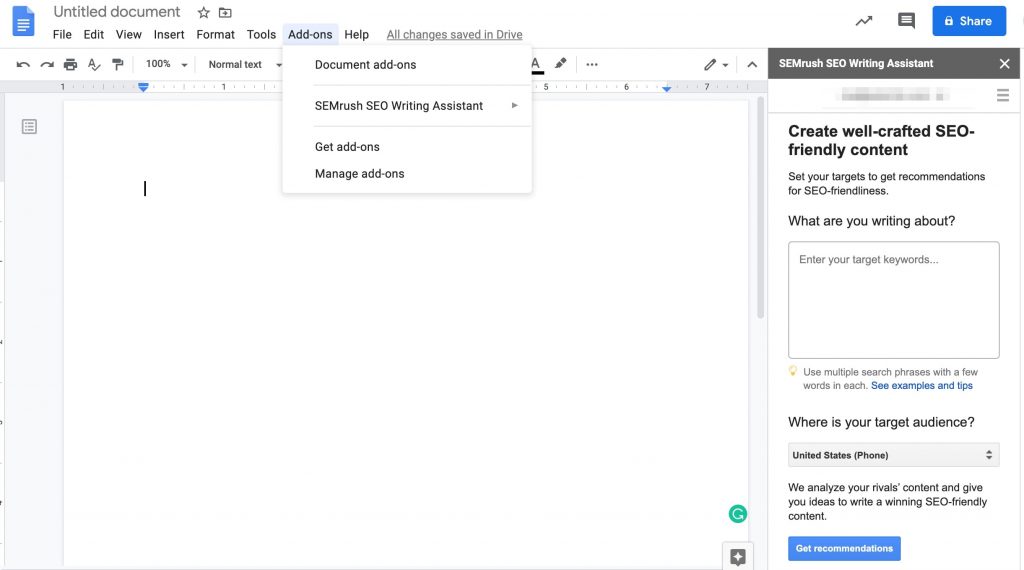Click the Explore button at bottom
Screen dimensions: 1024x570
[738, 557]
